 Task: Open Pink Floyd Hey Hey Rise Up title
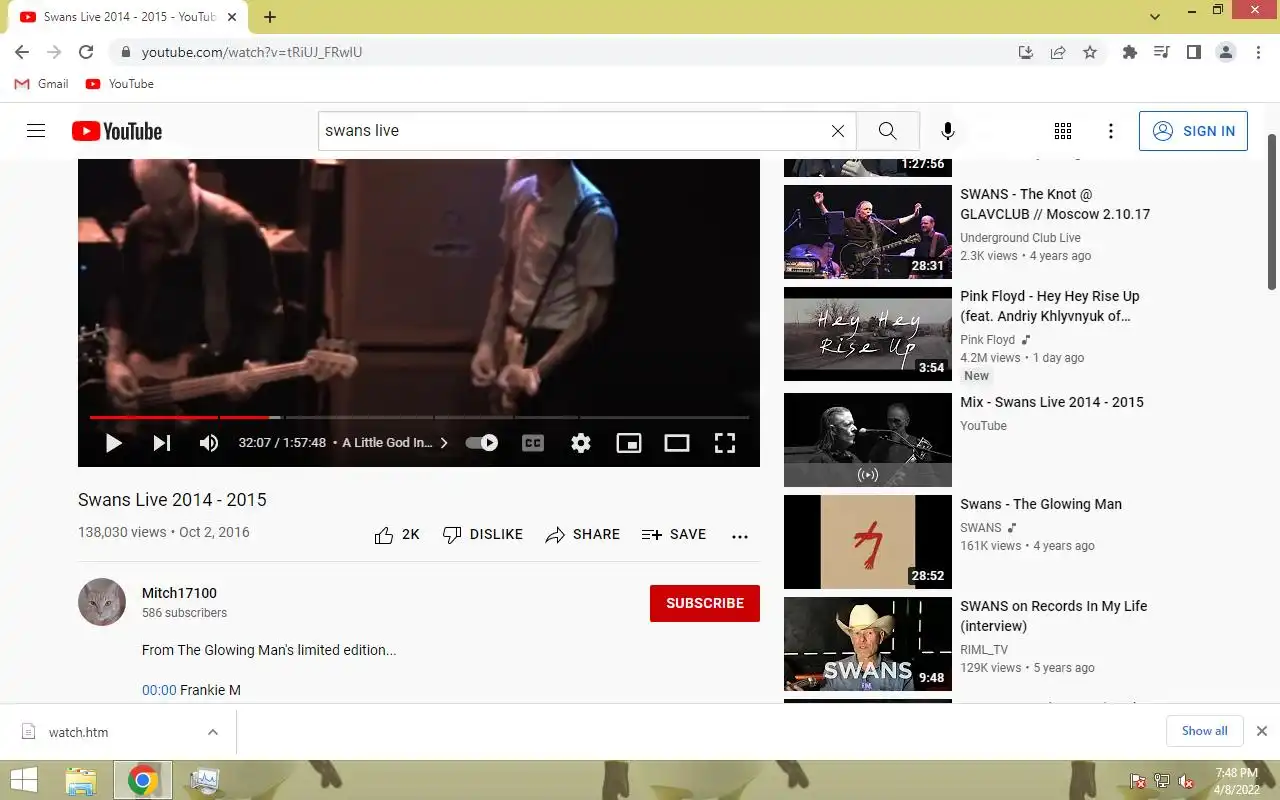1050,306
